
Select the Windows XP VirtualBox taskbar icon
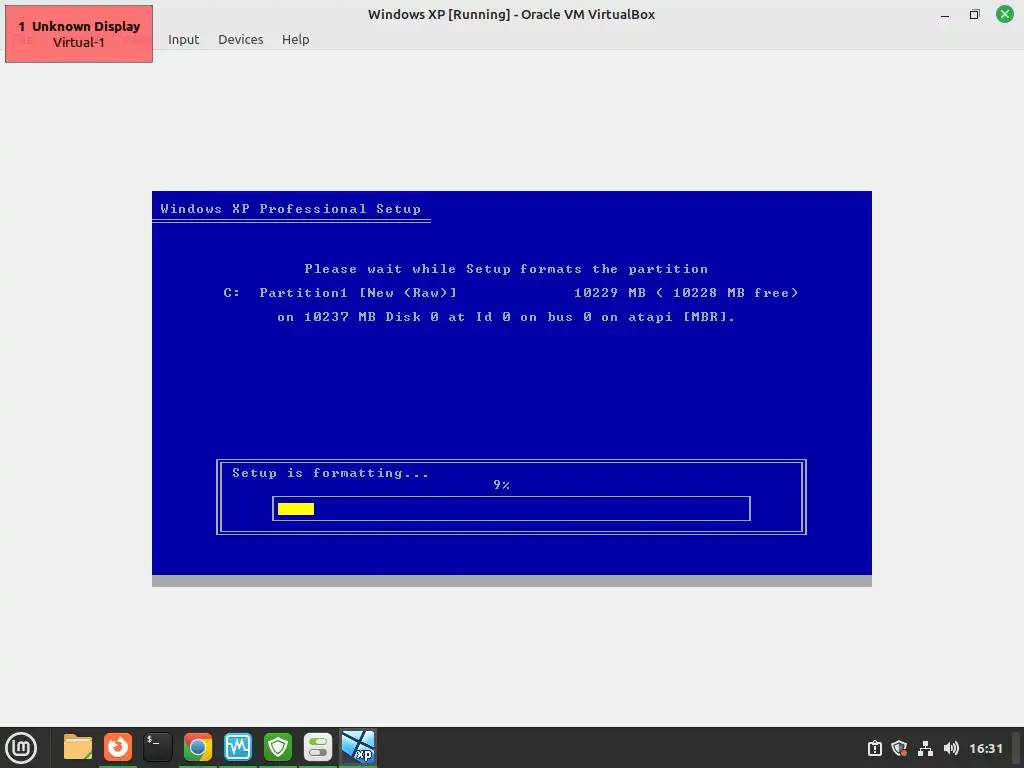coord(359,747)
